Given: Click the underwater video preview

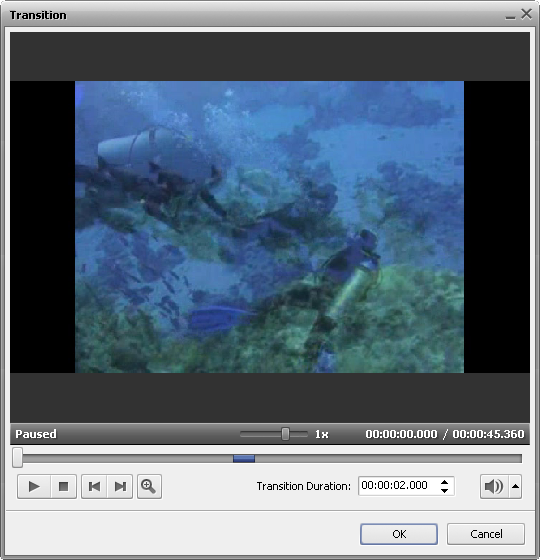Looking at the screenshot, I should [x=269, y=227].
